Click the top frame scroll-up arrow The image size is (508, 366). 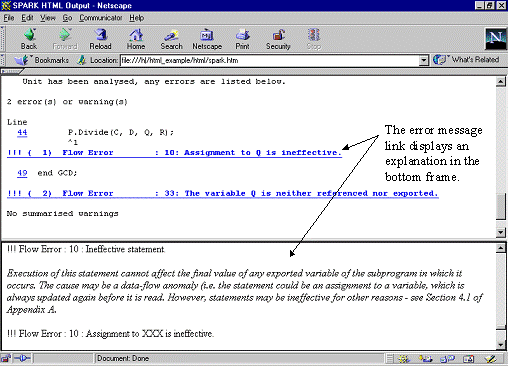[x=500, y=81]
